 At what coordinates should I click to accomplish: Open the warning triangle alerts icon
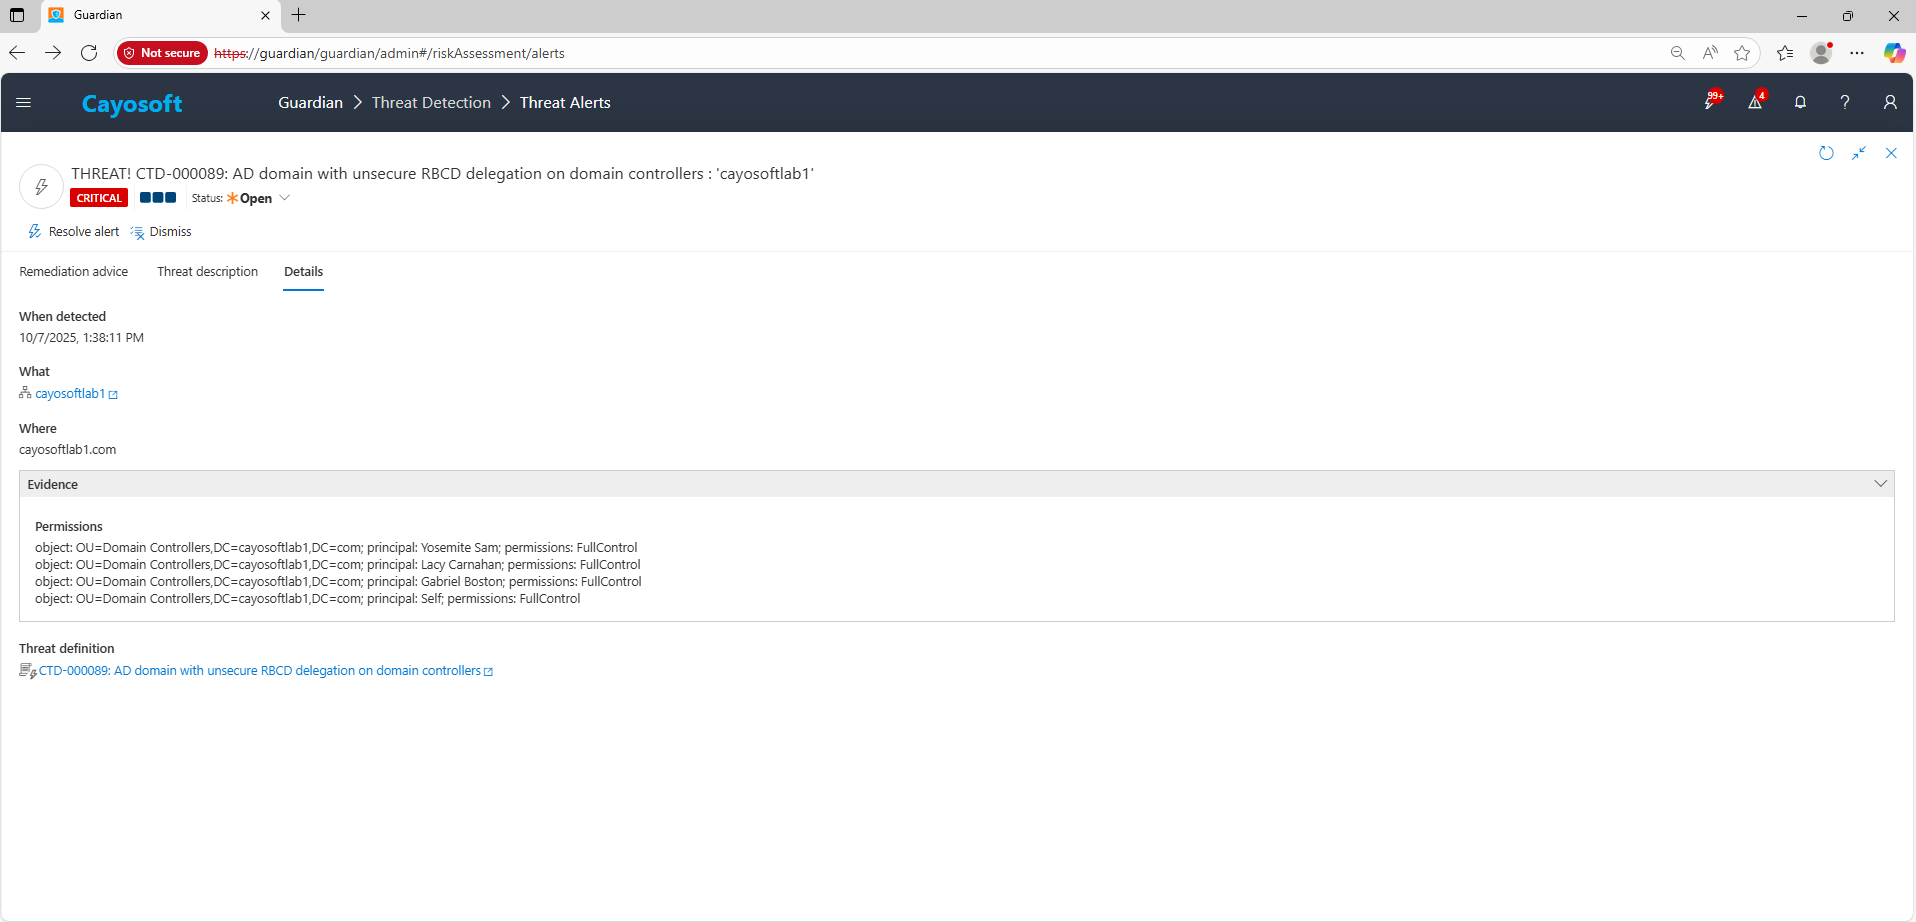coord(1755,102)
